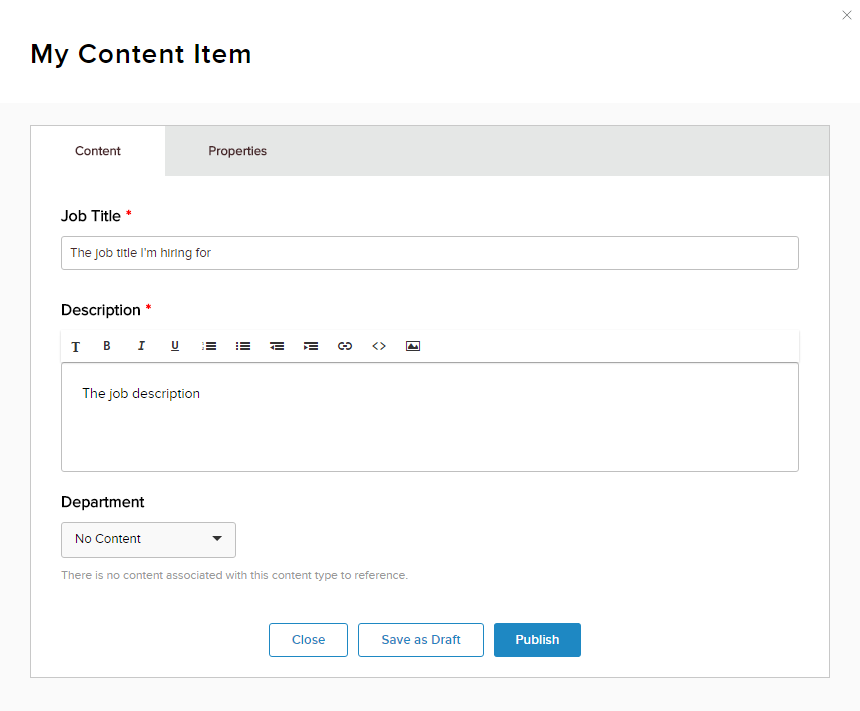Select the Content tab
860x711 pixels.
coord(98,151)
